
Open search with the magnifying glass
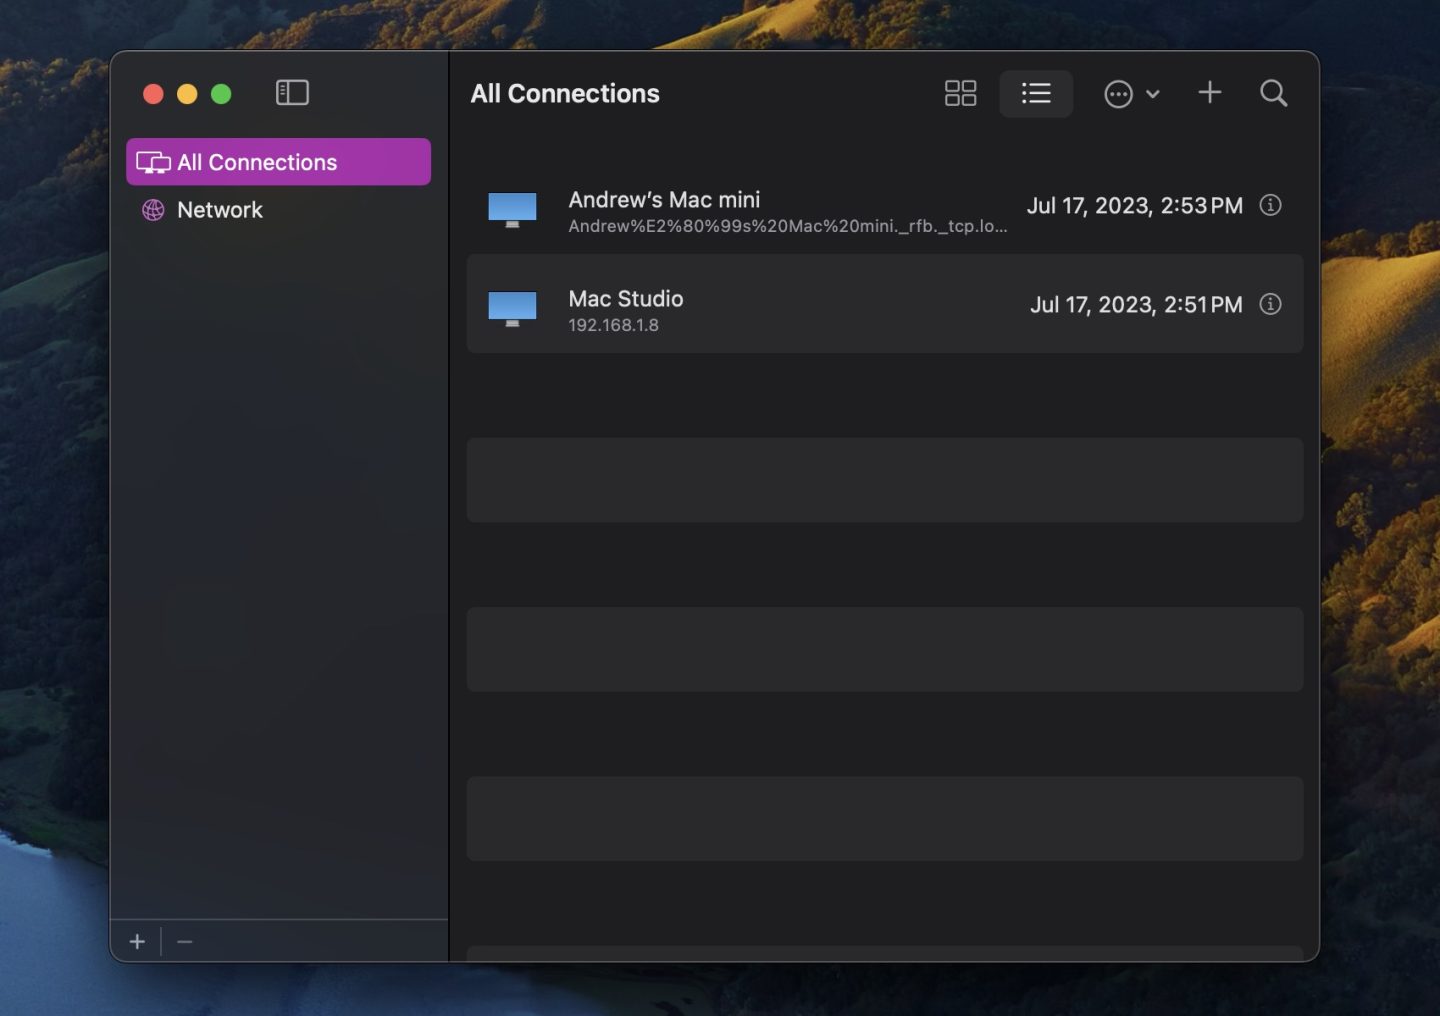[x=1273, y=93]
